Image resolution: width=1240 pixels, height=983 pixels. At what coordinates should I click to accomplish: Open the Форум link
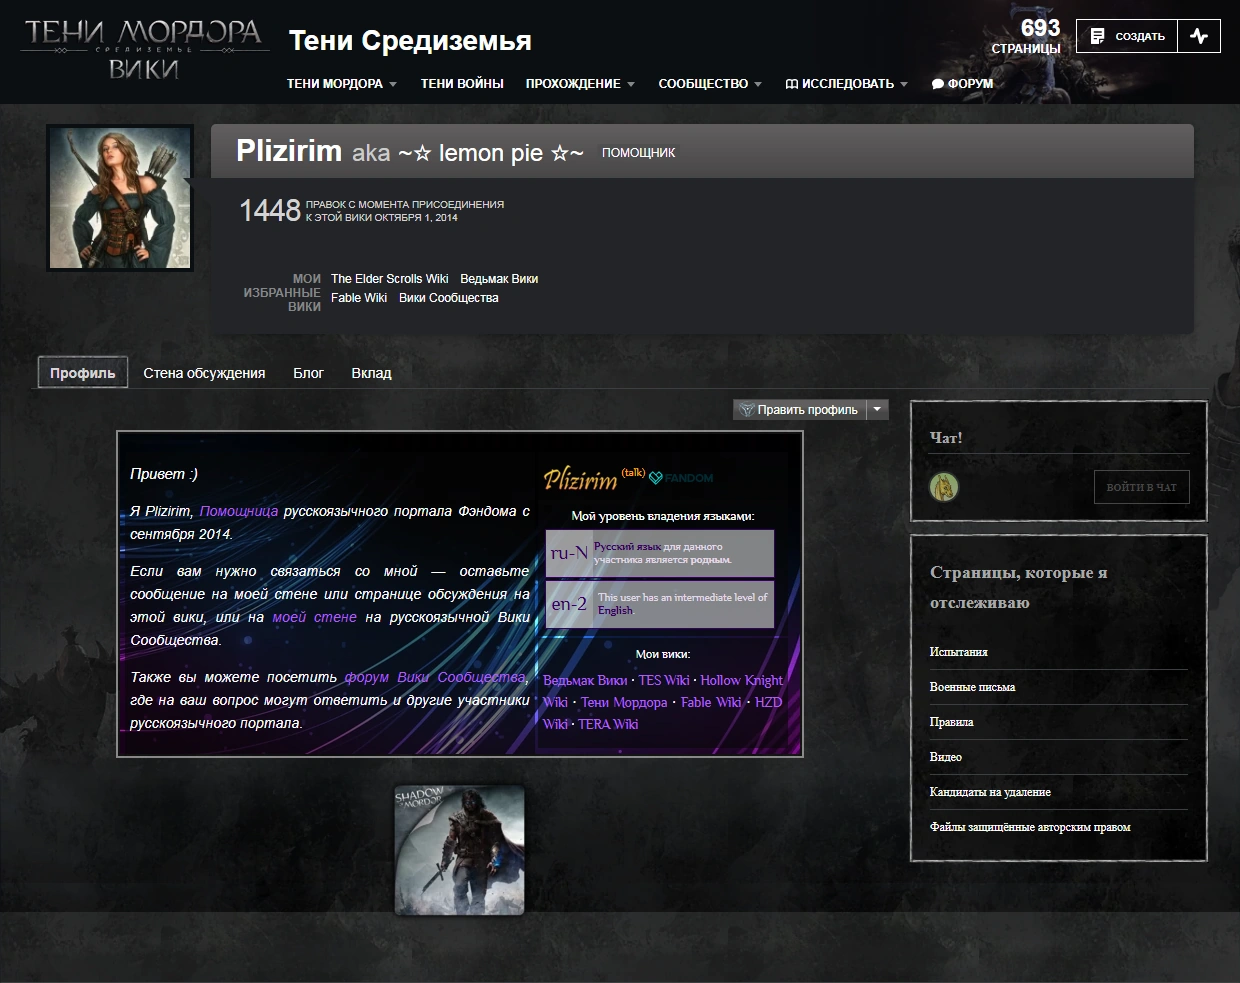(962, 84)
